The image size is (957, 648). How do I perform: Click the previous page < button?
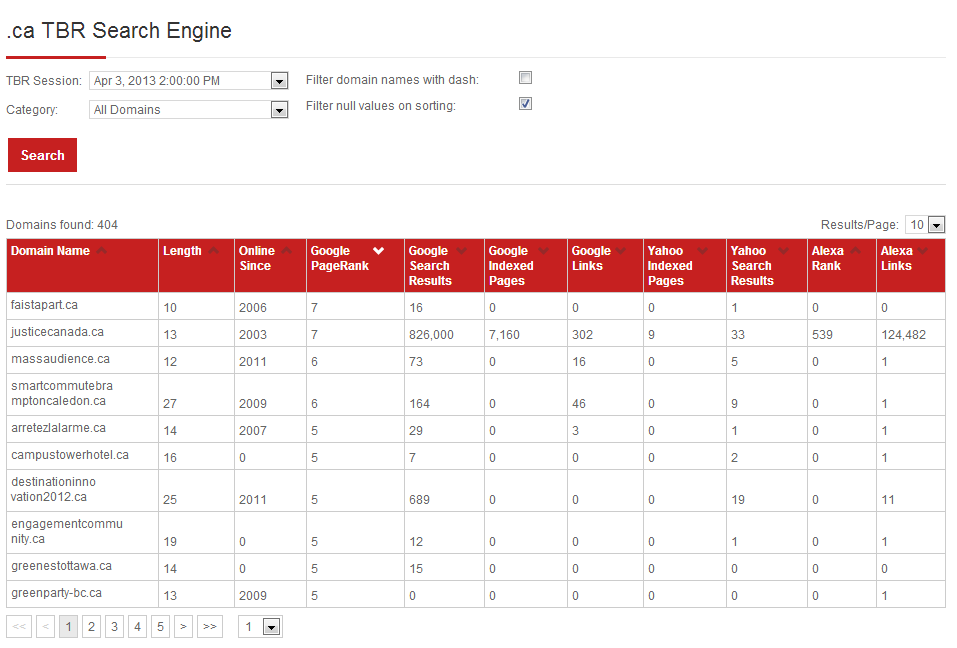click(45, 627)
